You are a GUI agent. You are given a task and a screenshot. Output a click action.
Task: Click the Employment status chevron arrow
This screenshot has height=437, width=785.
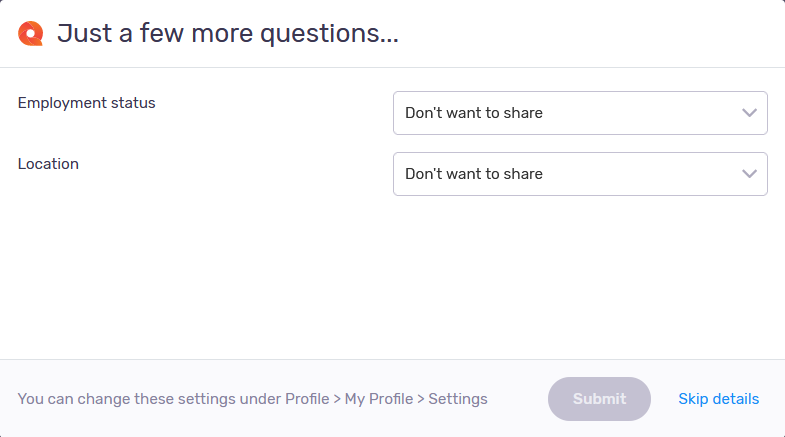750,113
